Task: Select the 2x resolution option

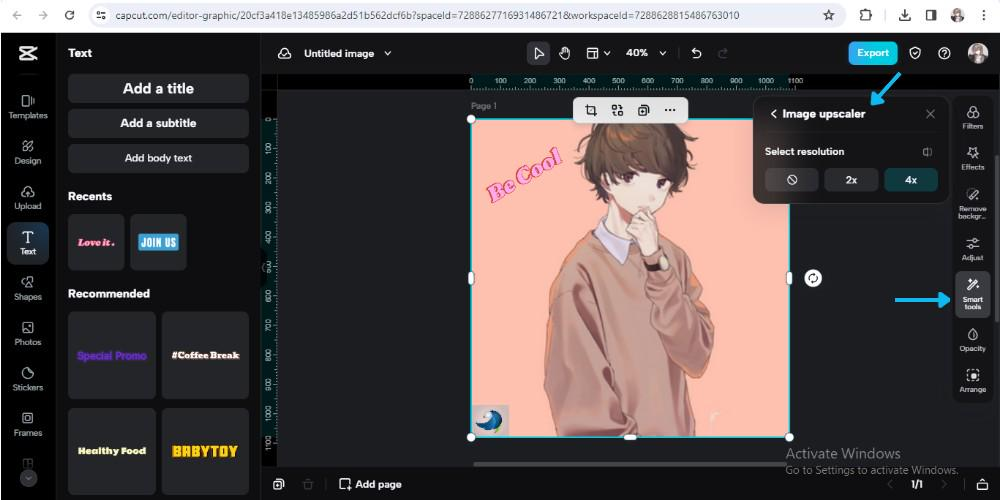Action: 851,180
